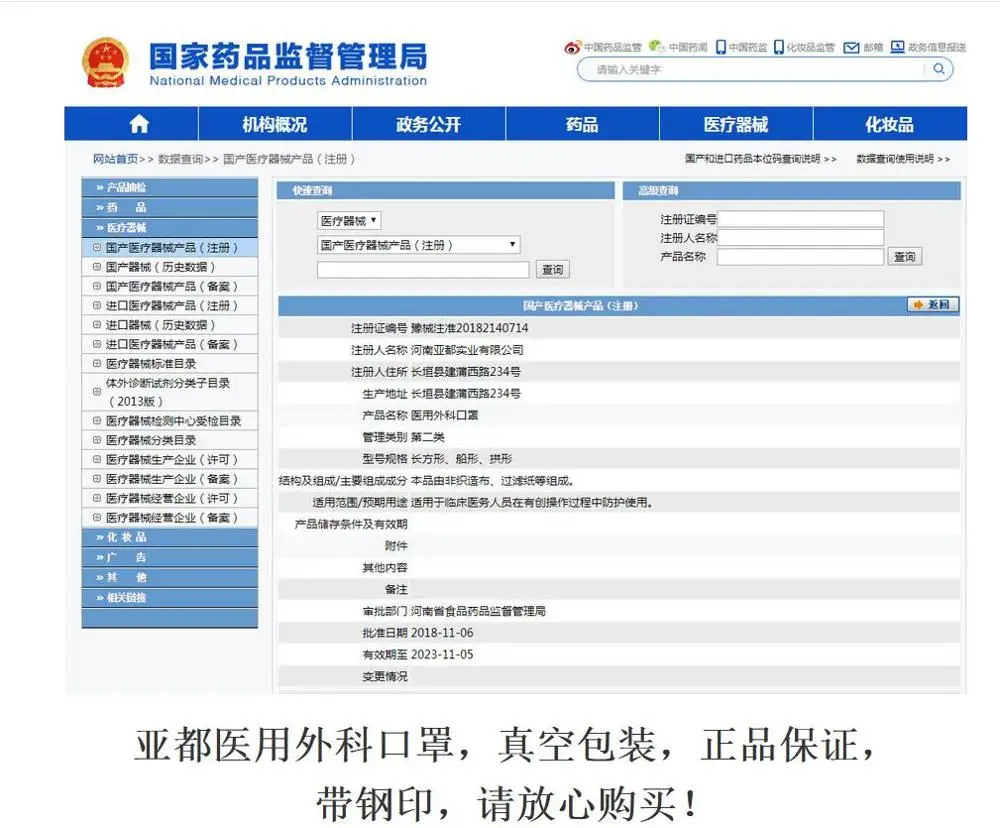Select 医疗器械标准目录 in sidebar

pos(170,364)
